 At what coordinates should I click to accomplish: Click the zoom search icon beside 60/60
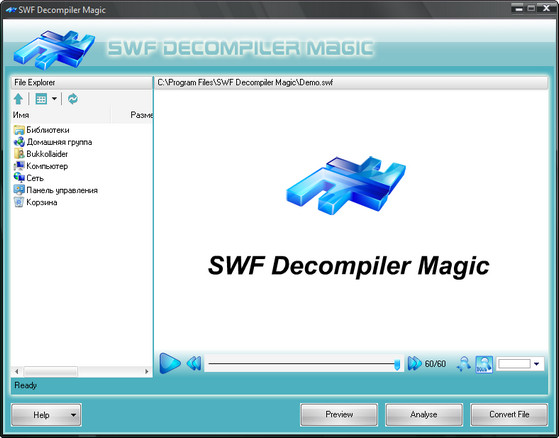[x=464, y=364]
